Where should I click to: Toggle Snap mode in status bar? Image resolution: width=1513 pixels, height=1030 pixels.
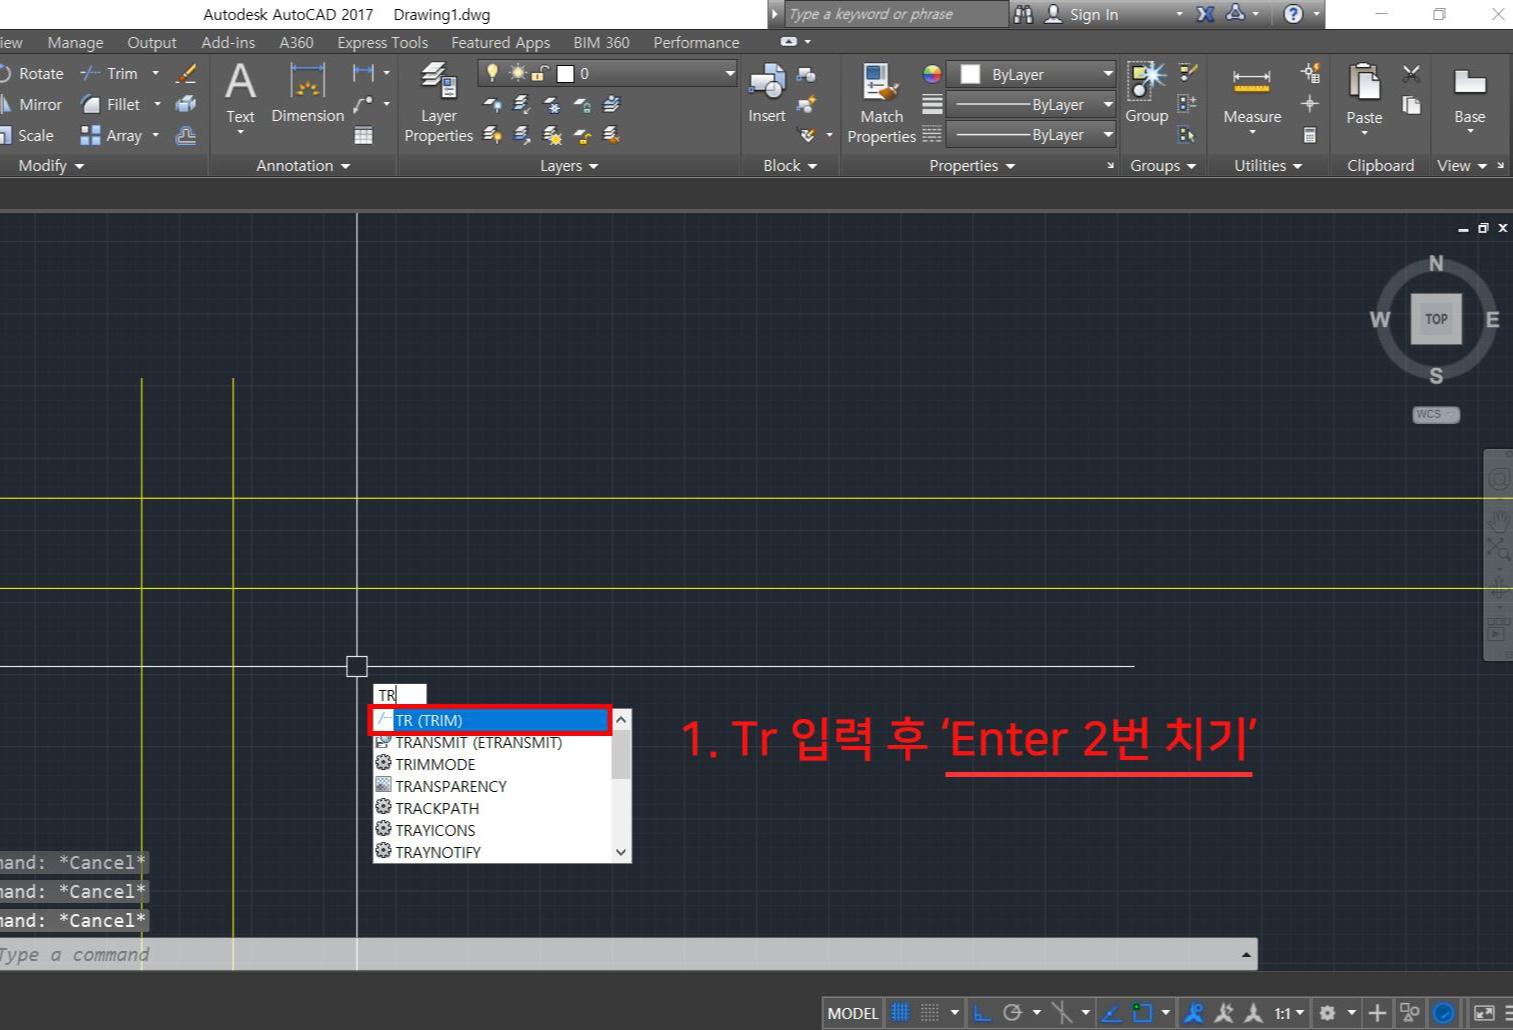click(929, 1013)
